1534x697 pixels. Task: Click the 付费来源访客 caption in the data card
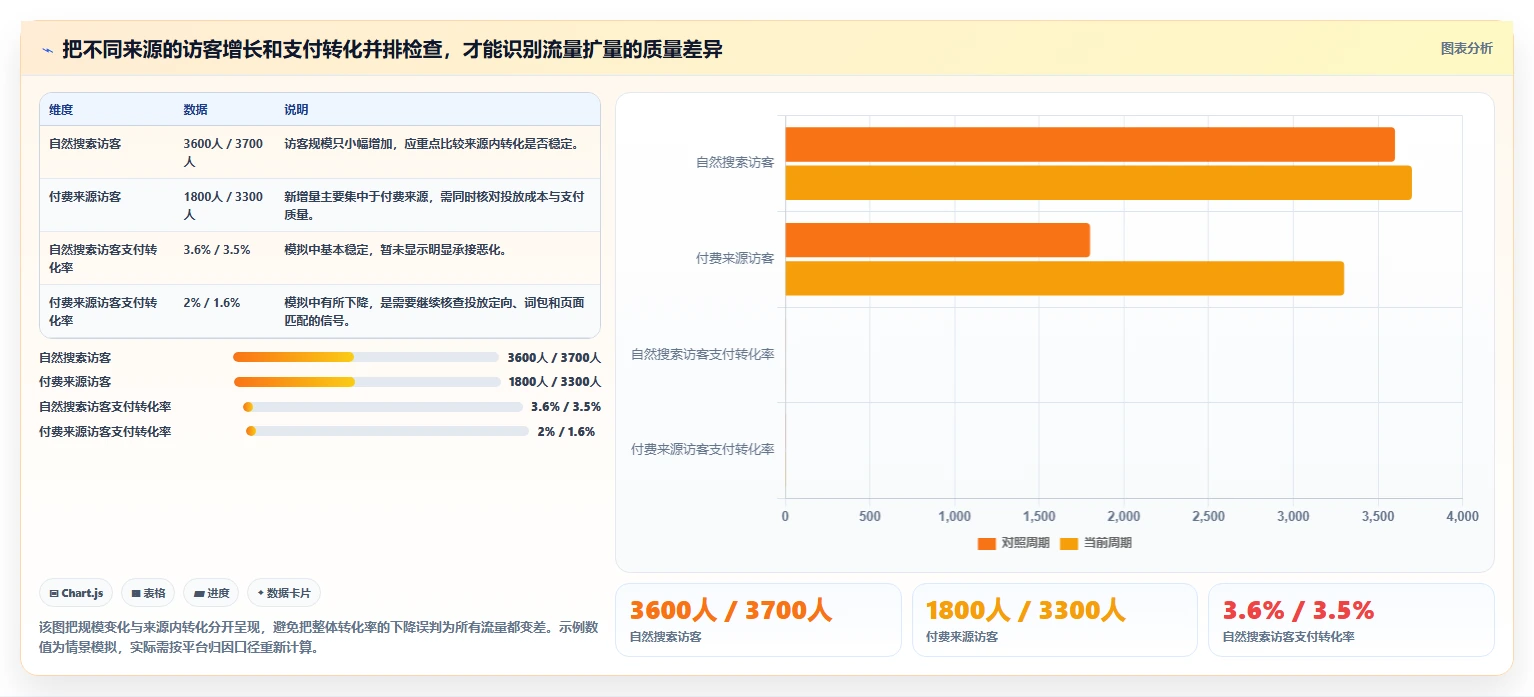pos(962,636)
